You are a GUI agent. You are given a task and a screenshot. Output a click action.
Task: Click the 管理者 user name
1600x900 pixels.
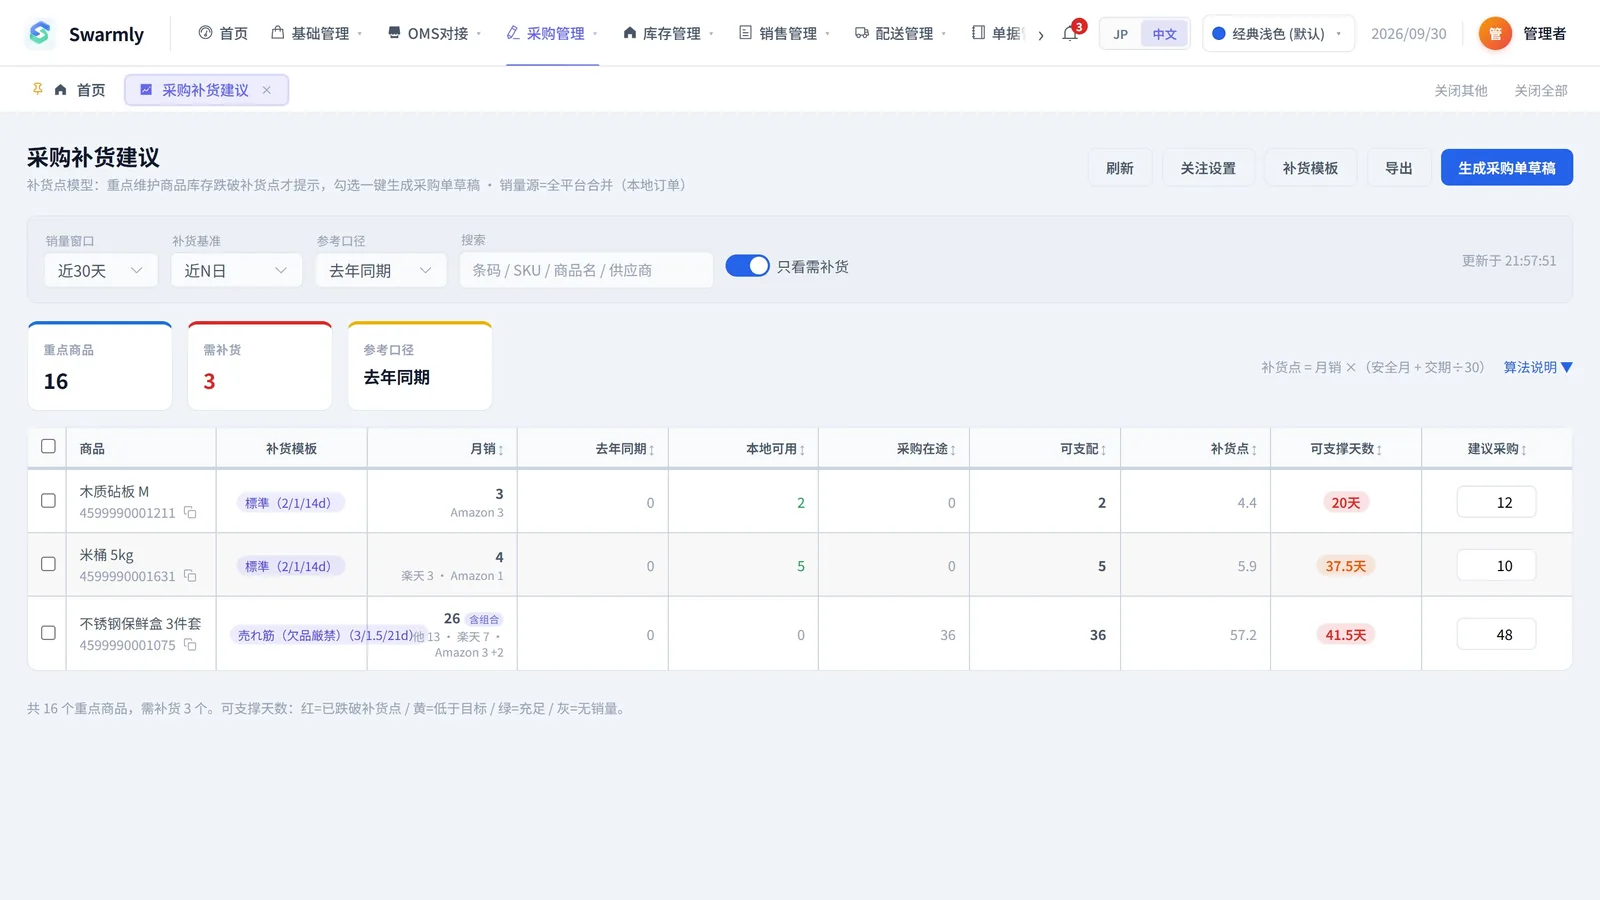point(1545,33)
